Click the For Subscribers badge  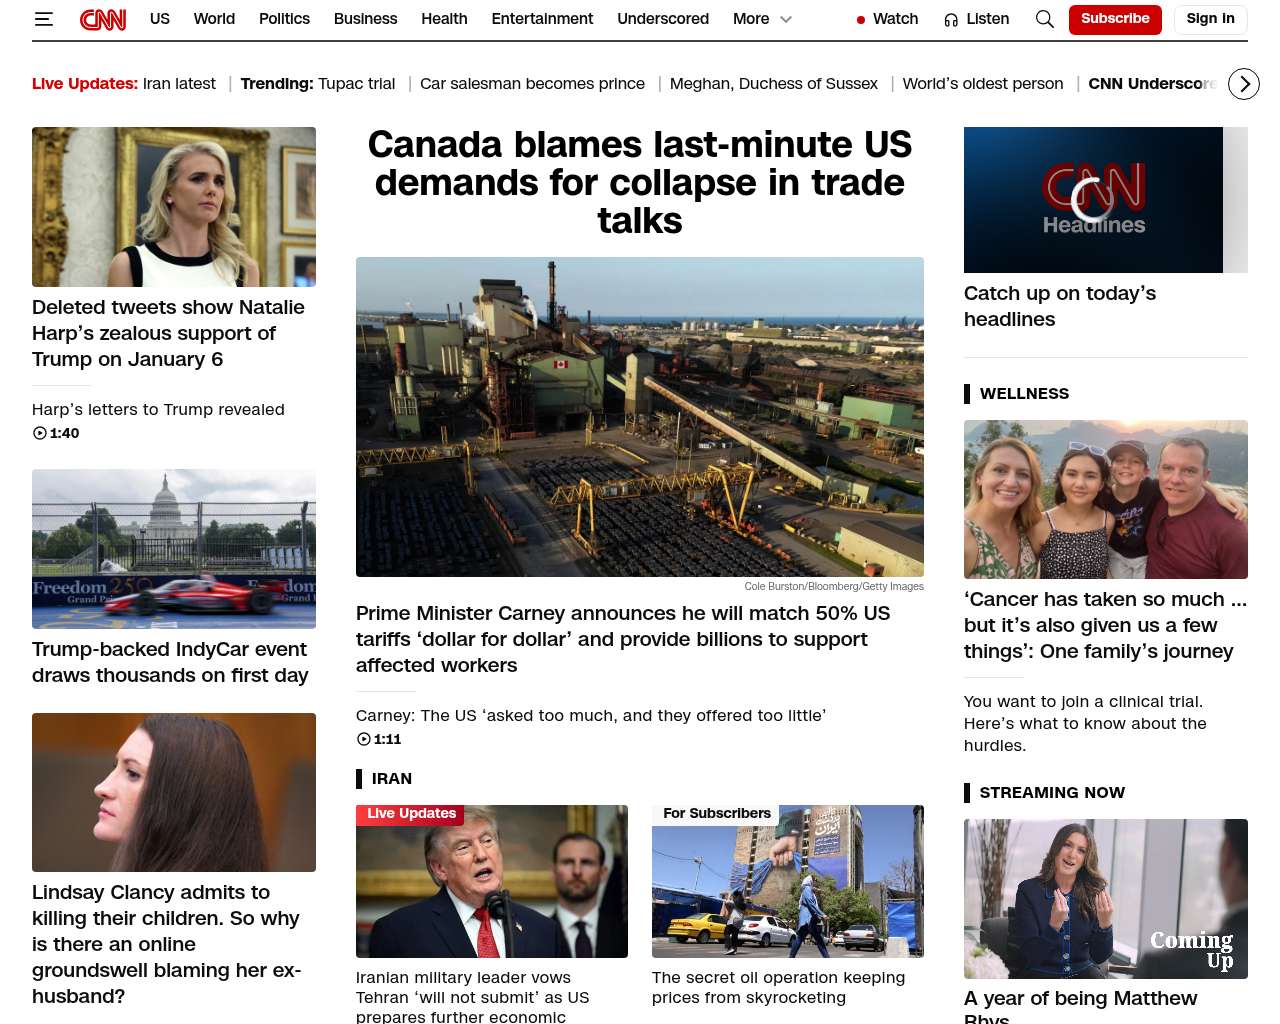(717, 814)
